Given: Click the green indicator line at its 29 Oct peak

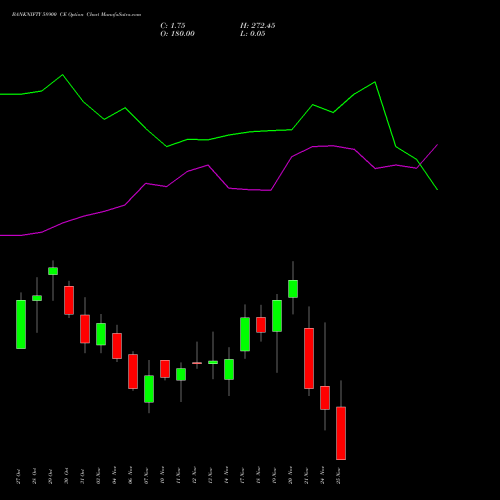Looking at the screenshot, I should tap(63, 75).
